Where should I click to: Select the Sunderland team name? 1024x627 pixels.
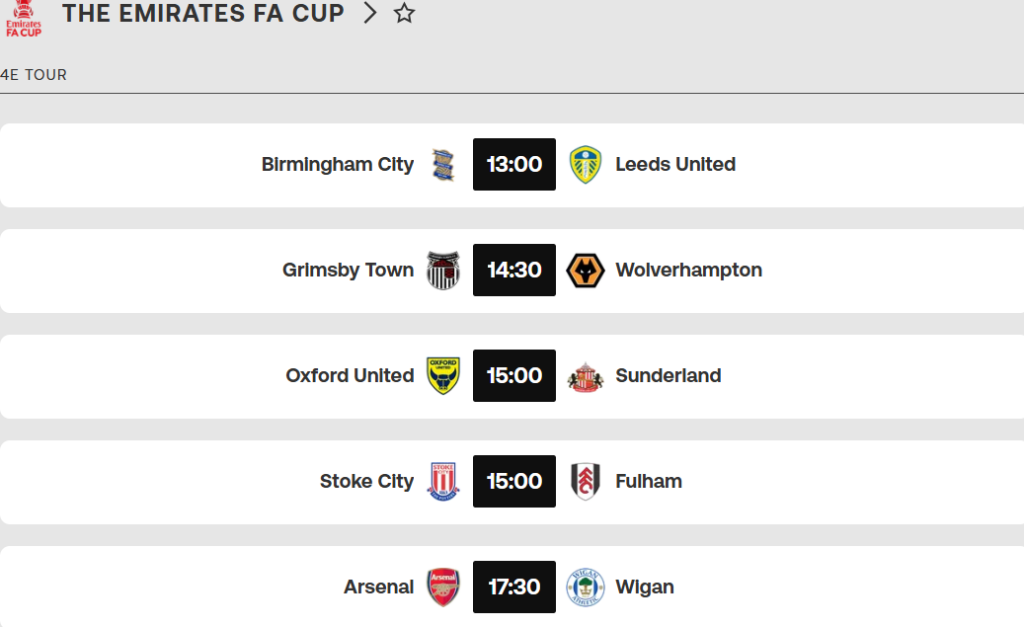pyautogui.click(x=668, y=376)
